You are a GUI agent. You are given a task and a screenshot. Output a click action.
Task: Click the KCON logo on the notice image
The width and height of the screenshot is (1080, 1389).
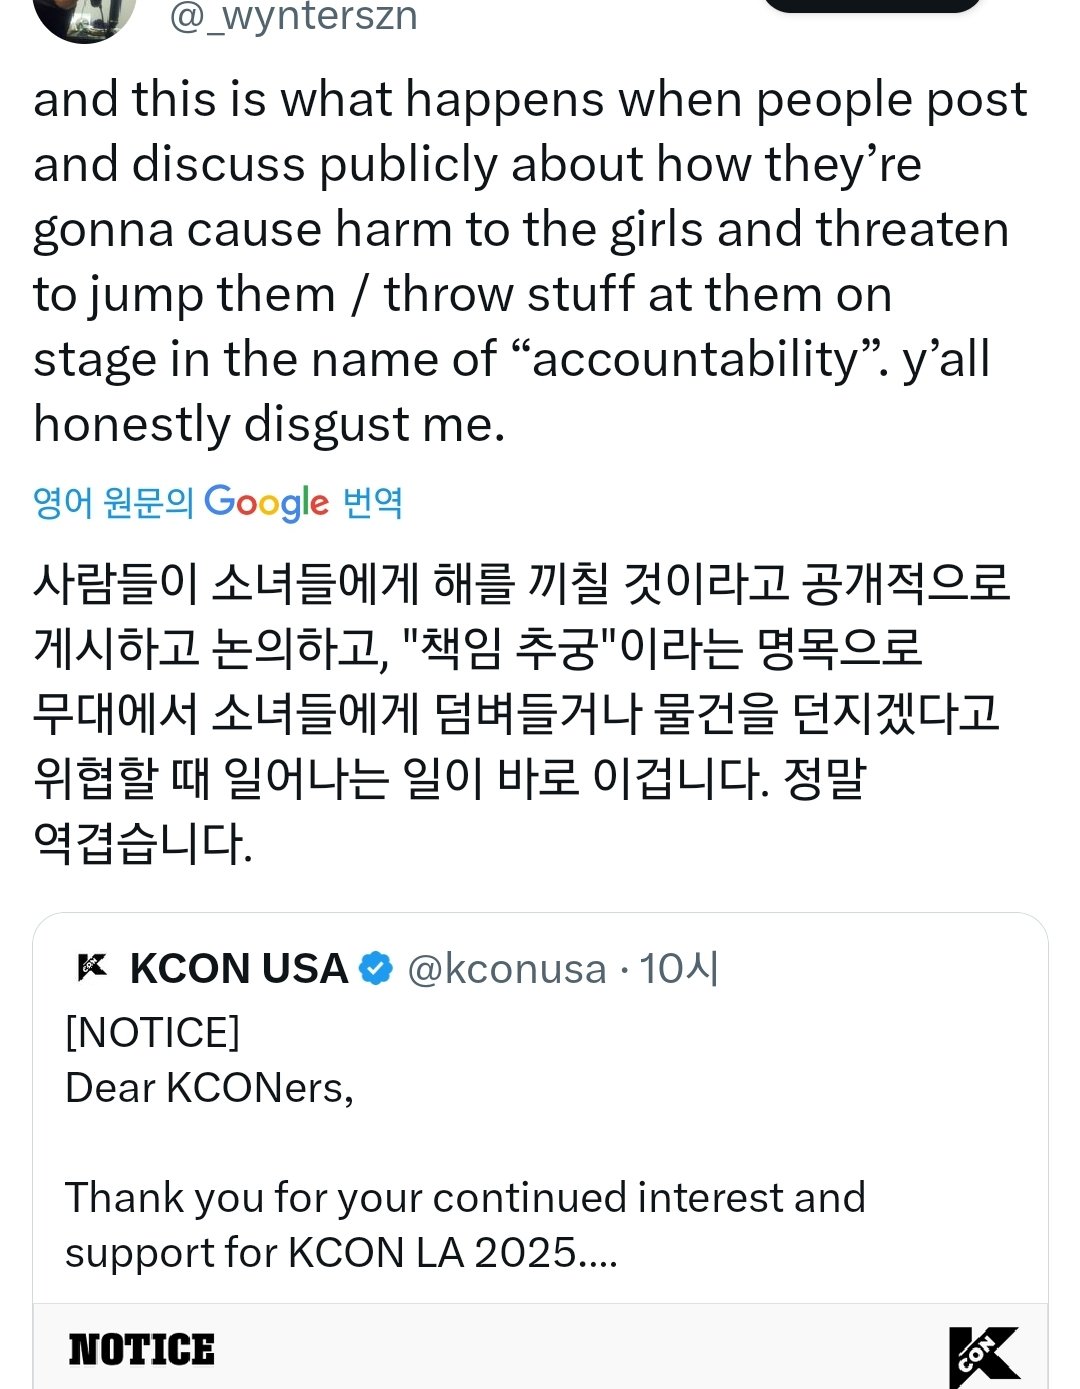point(984,1357)
